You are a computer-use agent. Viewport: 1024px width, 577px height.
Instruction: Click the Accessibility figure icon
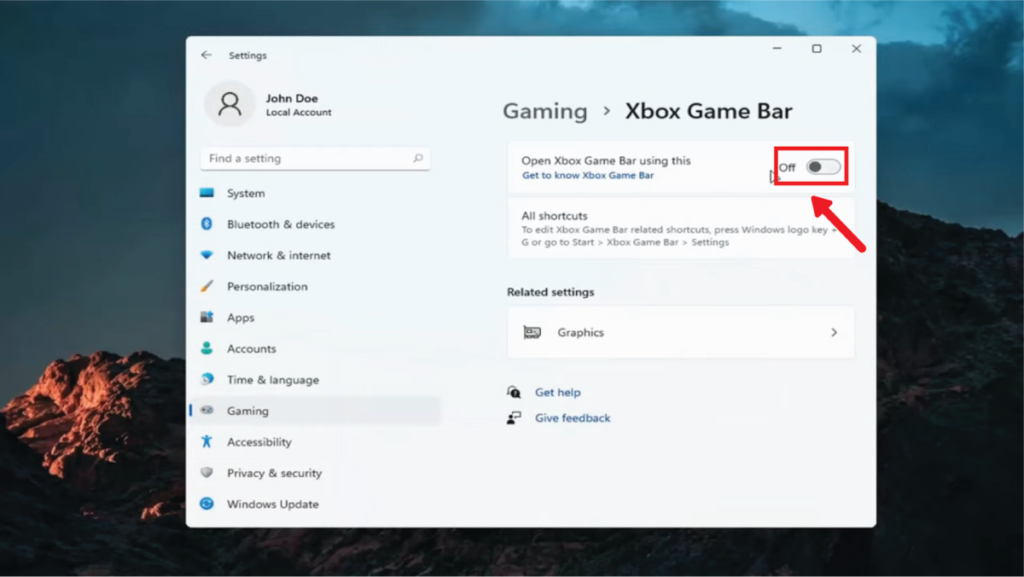pos(207,441)
